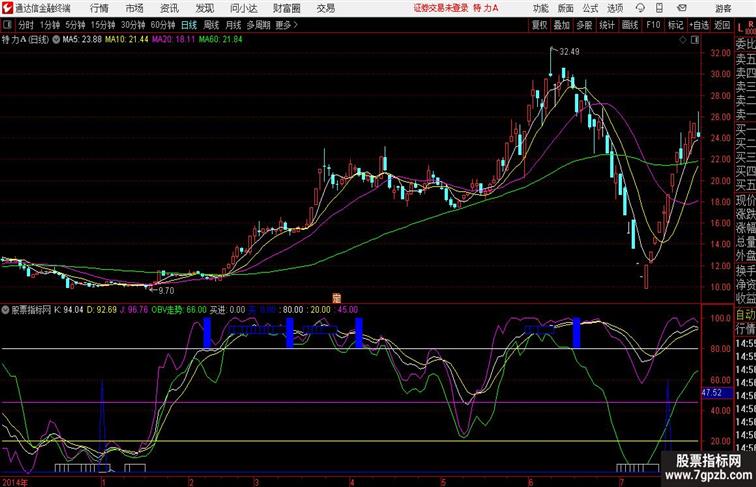The image size is (756, 487).
Task: Switch to 分时 chart tab
Action: (x=26, y=25)
